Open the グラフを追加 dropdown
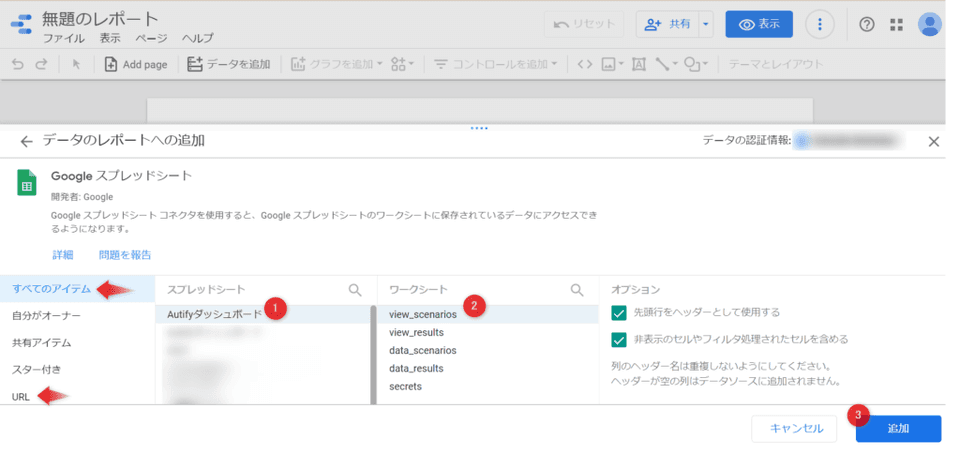The width and height of the screenshot is (960, 457). [337, 64]
